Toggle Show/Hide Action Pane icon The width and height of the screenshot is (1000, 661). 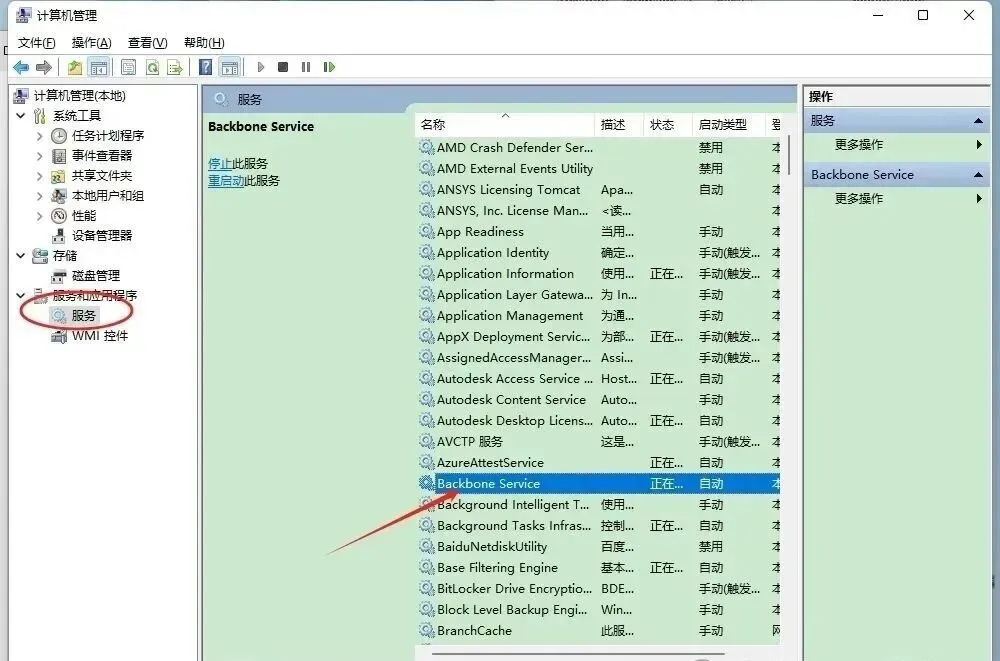[x=230, y=67]
